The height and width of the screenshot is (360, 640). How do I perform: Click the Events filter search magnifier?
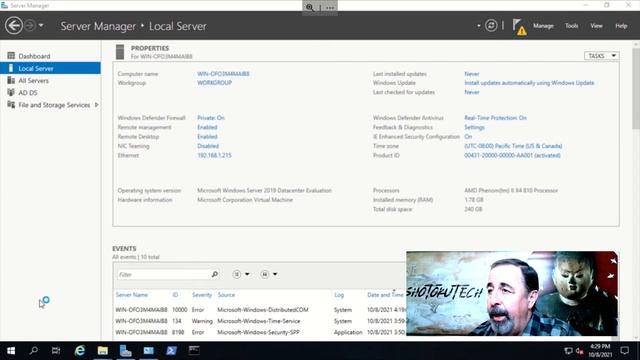click(x=215, y=274)
